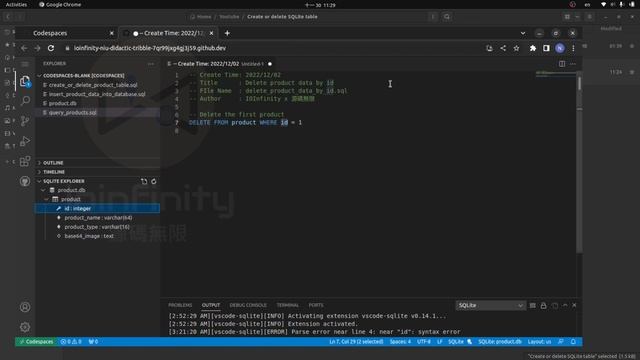The image size is (640, 360).
Task: Switch to the TERMINAL panel tab
Action: pyautogui.click(x=287, y=305)
